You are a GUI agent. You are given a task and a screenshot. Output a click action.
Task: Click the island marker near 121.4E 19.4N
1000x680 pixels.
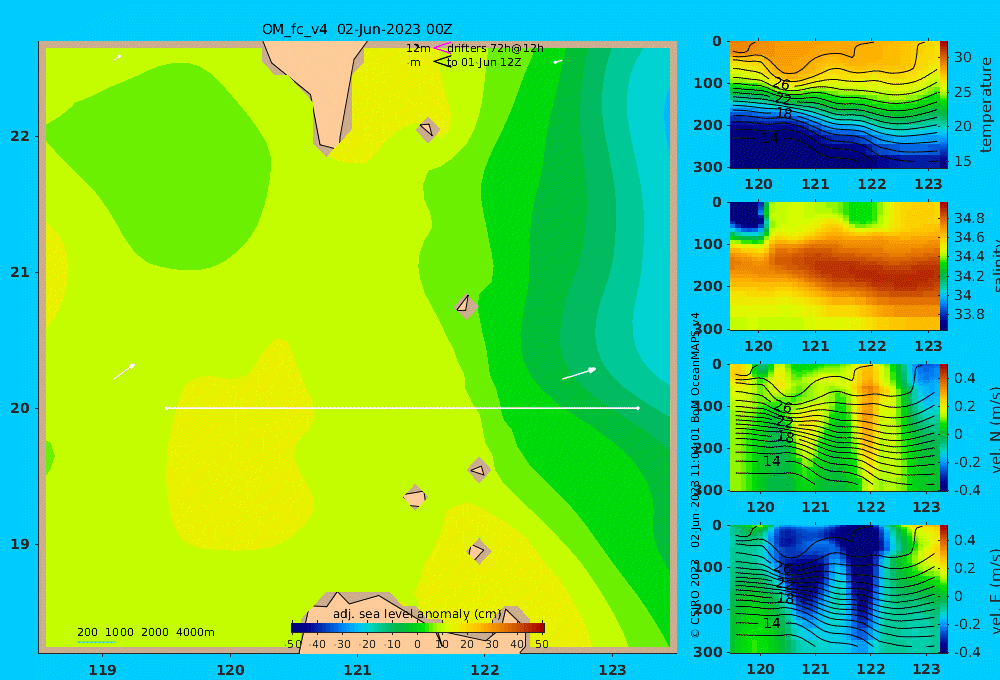pos(415,497)
